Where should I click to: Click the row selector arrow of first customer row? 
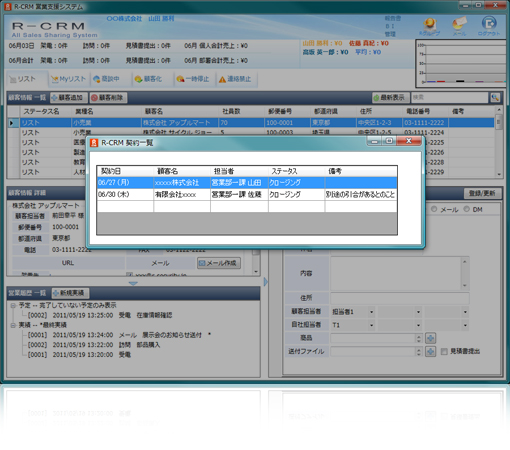click(x=13, y=123)
